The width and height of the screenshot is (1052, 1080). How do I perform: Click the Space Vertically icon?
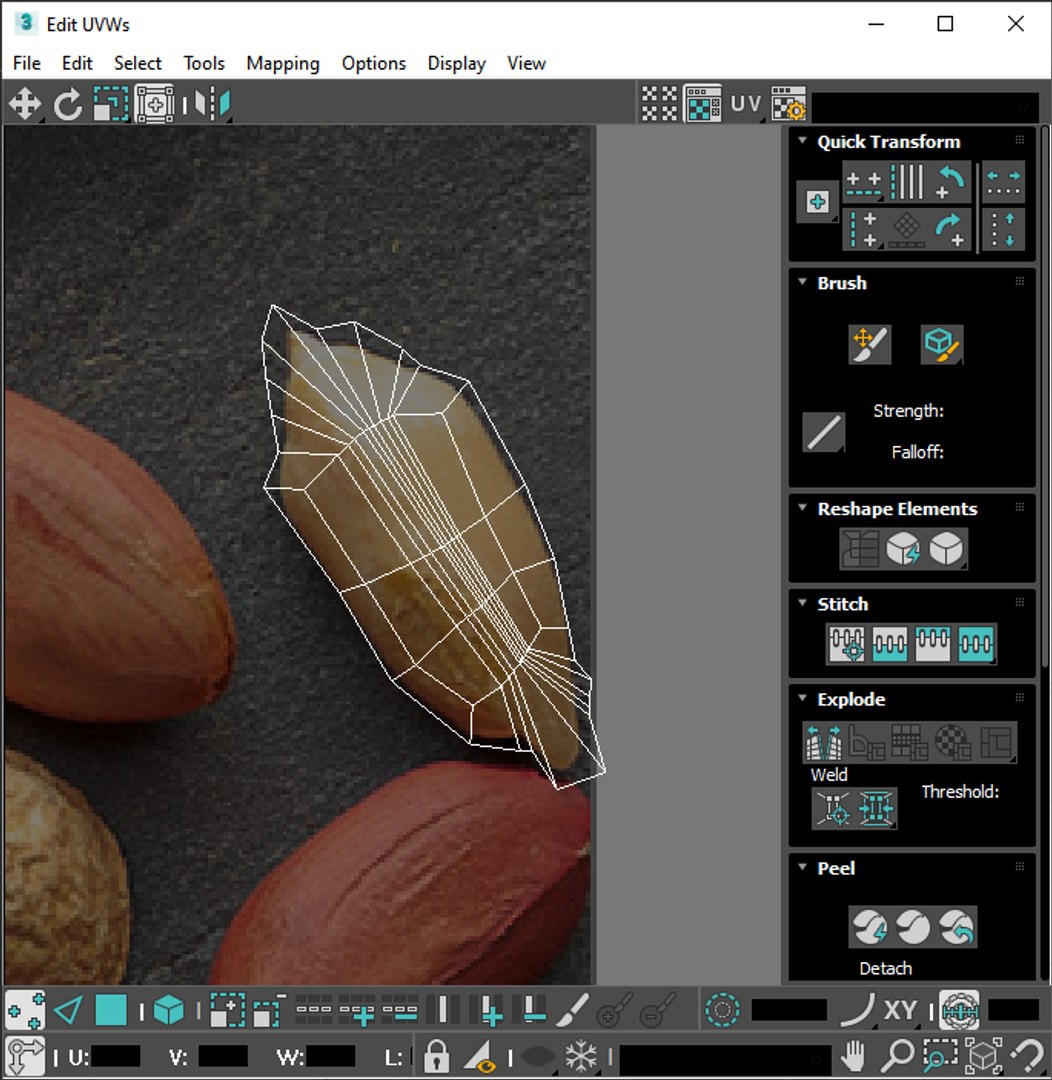click(x=1002, y=230)
